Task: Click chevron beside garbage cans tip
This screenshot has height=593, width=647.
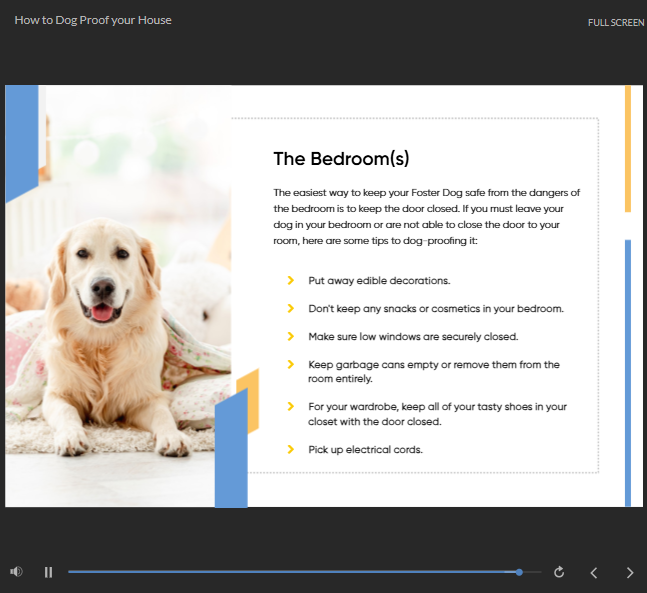Action: 291,365
